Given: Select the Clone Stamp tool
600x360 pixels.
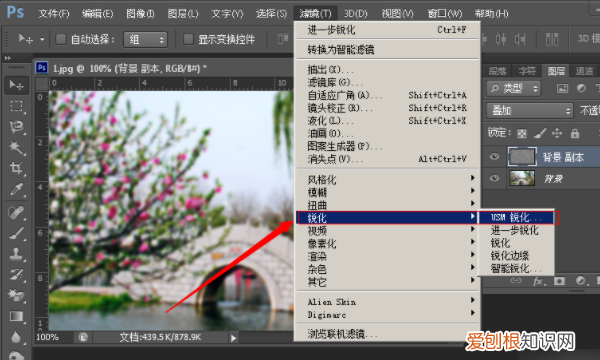Looking at the screenshot, I should point(16,253).
